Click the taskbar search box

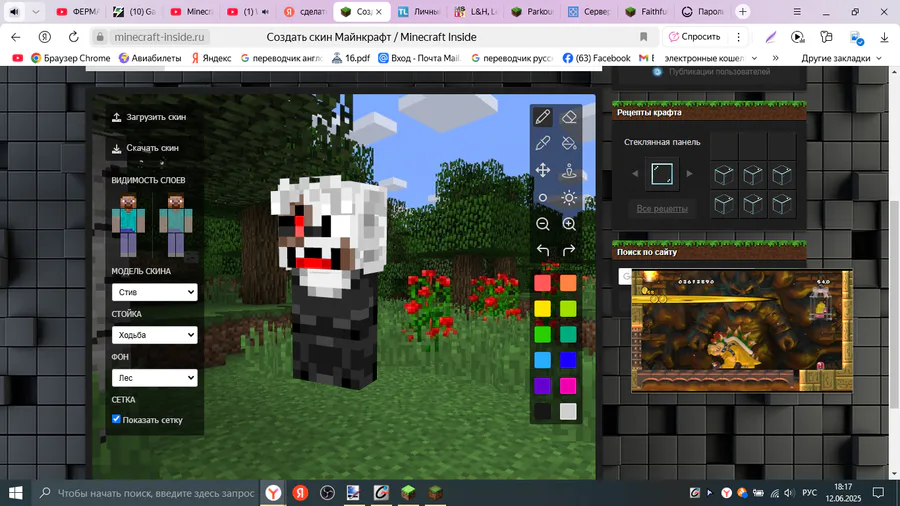(x=145, y=493)
